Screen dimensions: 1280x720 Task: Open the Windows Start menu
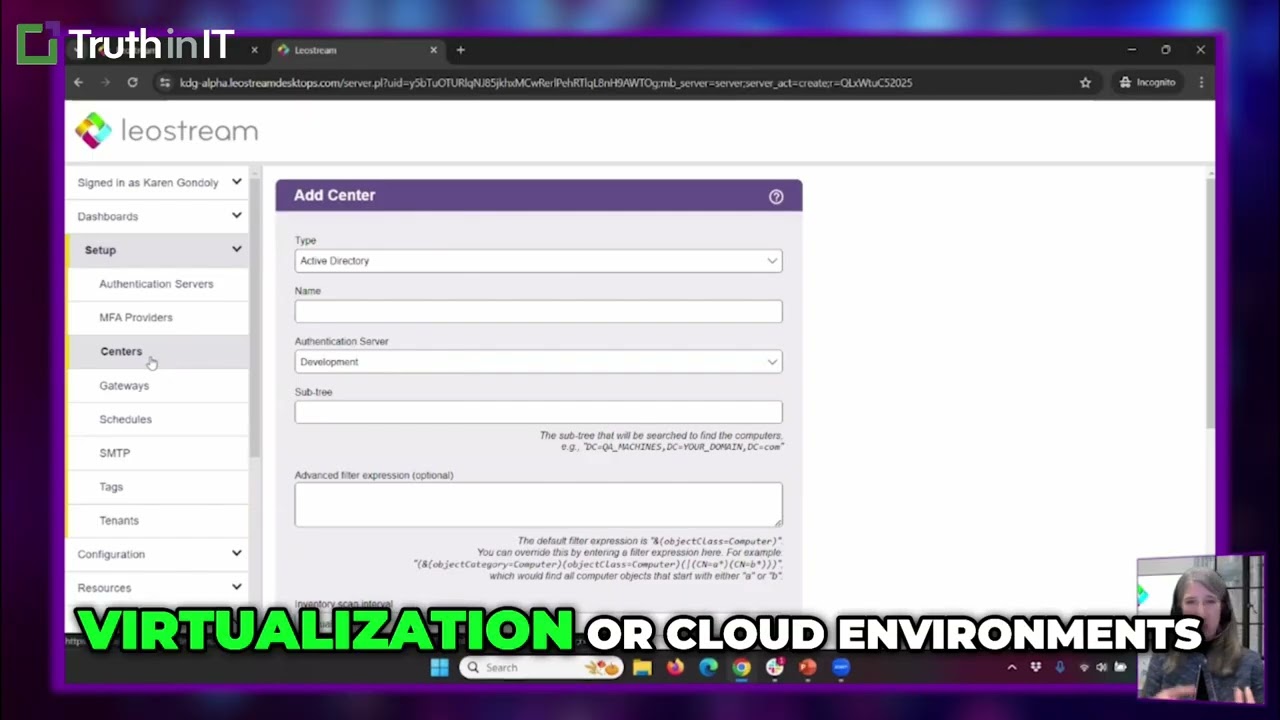pos(439,667)
